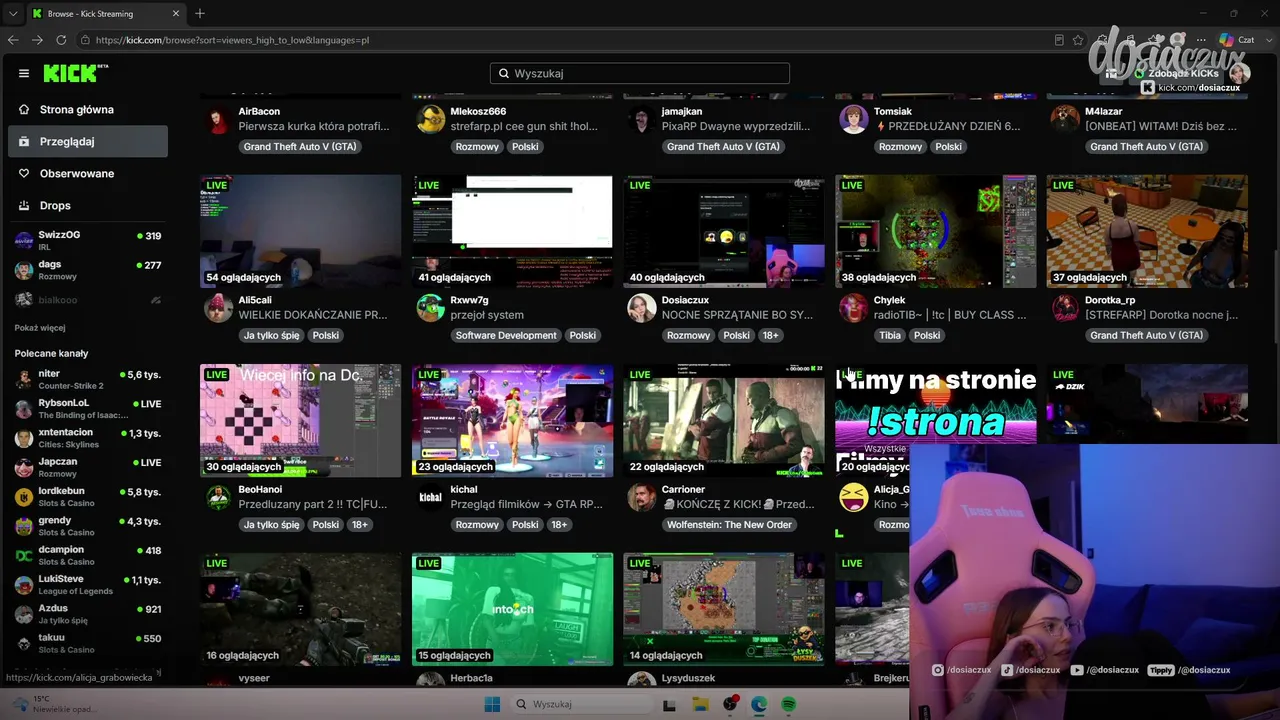Close the Browse - Kick Streaming tab
Screen dimensions: 1280x720
pos(176,14)
